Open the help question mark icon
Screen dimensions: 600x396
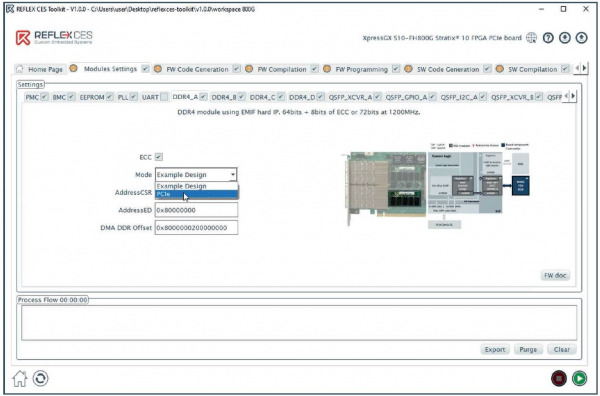click(548, 38)
